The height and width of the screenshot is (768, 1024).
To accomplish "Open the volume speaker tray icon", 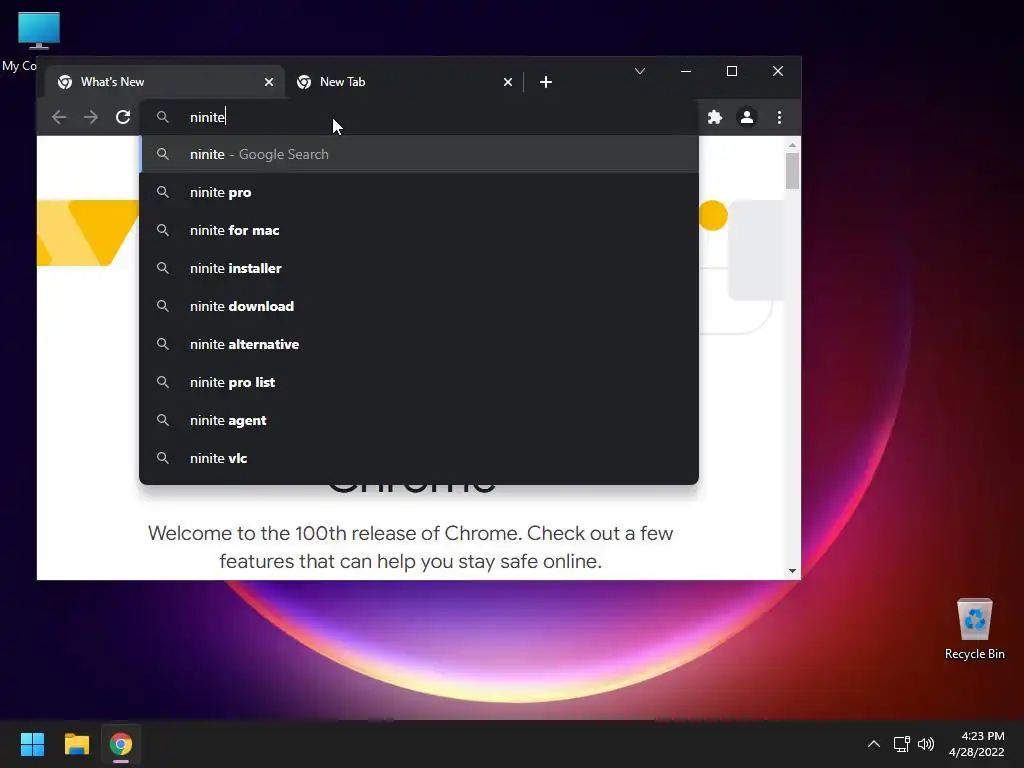I will click(x=926, y=744).
